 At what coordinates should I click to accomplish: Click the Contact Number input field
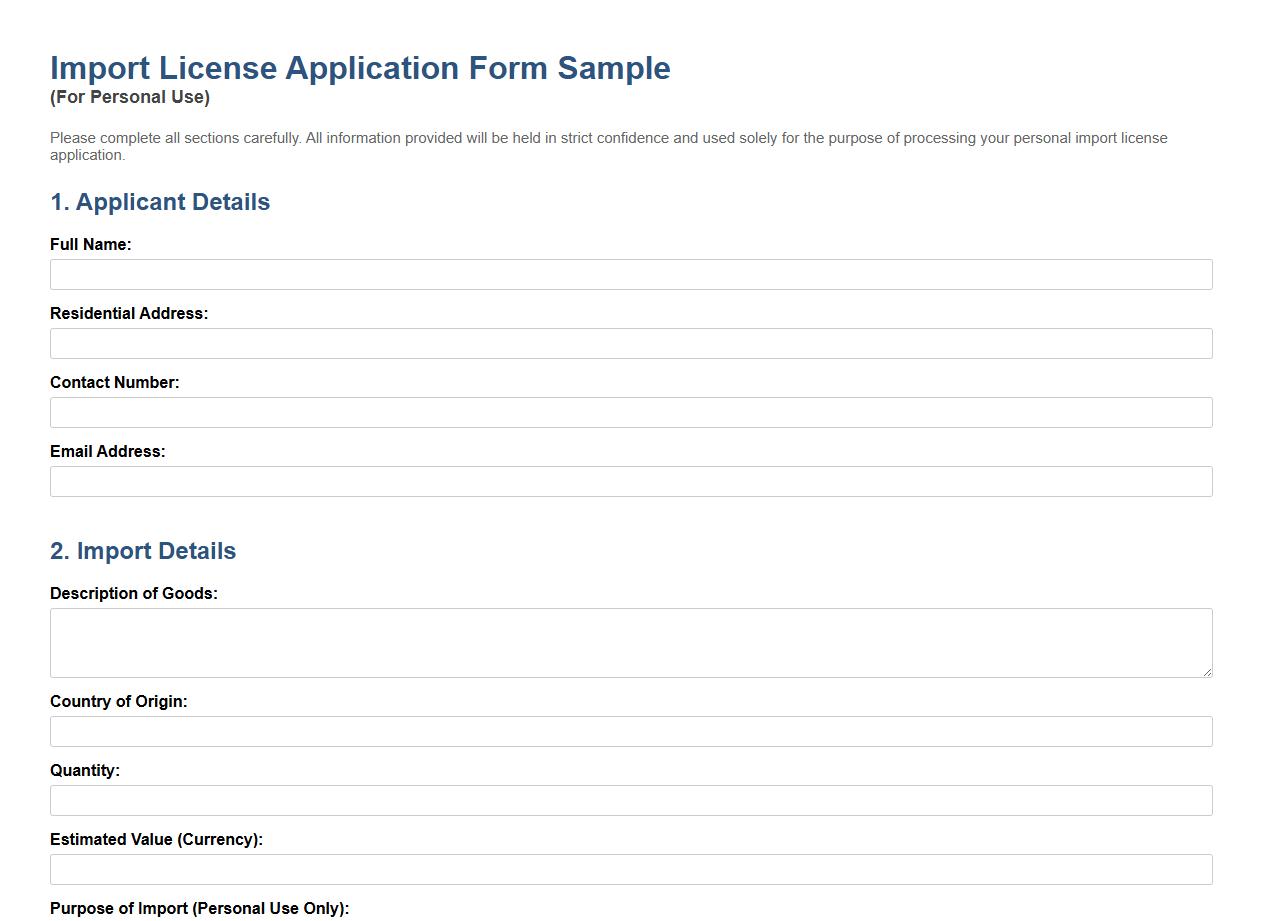630,412
